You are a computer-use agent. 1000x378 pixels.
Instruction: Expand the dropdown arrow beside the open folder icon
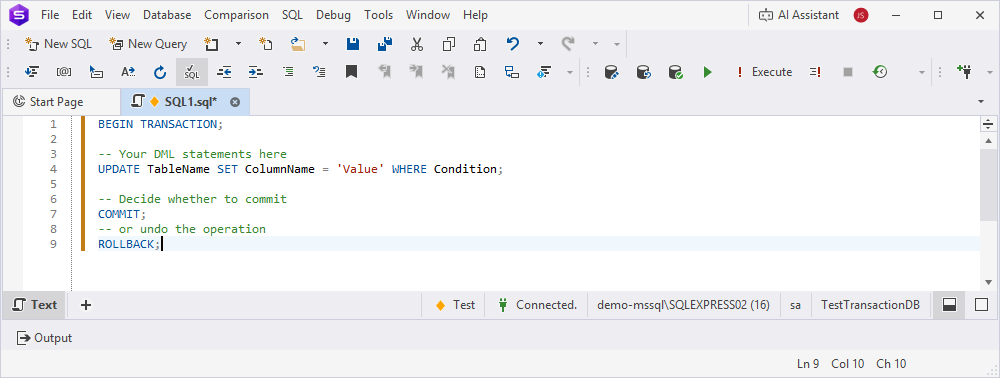click(x=325, y=44)
